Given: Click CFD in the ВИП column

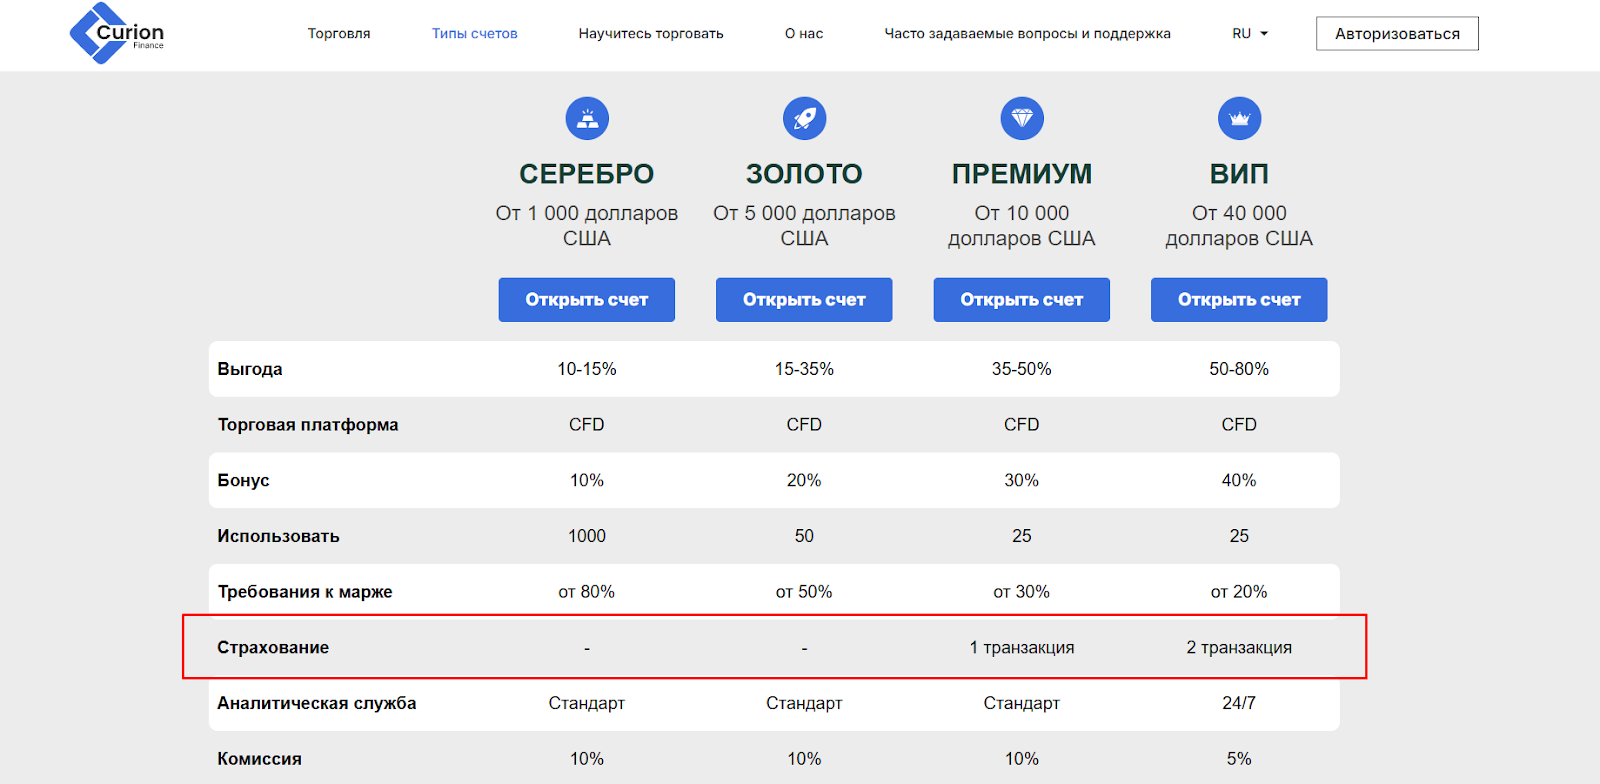Looking at the screenshot, I should (x=1239, y=425).
